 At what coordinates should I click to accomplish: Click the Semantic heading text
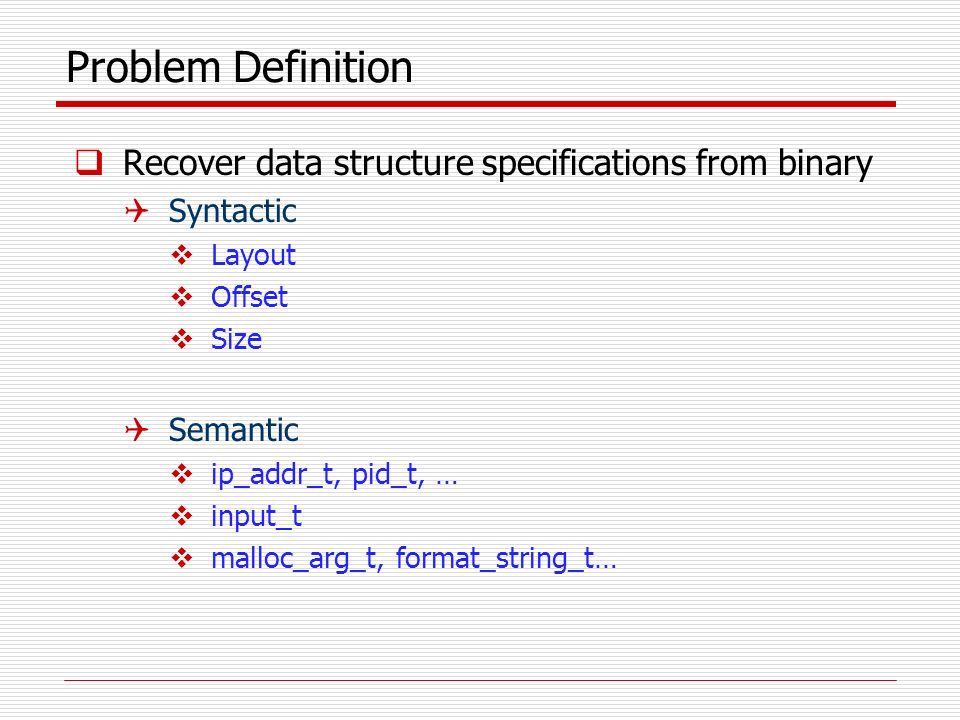[233, 429]
